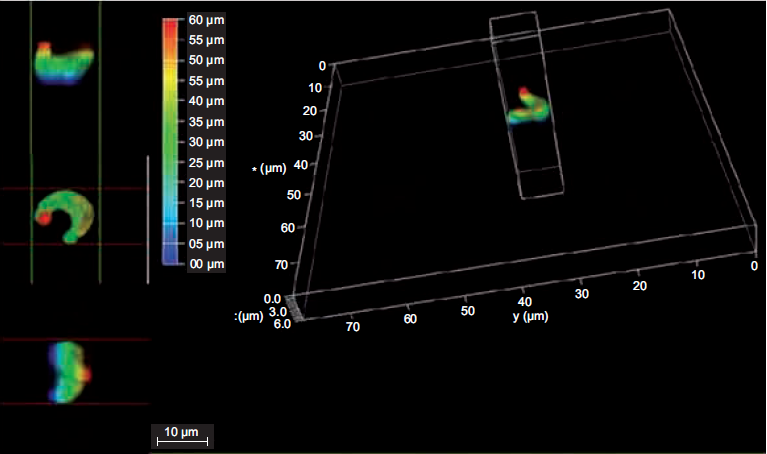
Task: Click the red tip of the 3D cell
Action: coord(523,92)
